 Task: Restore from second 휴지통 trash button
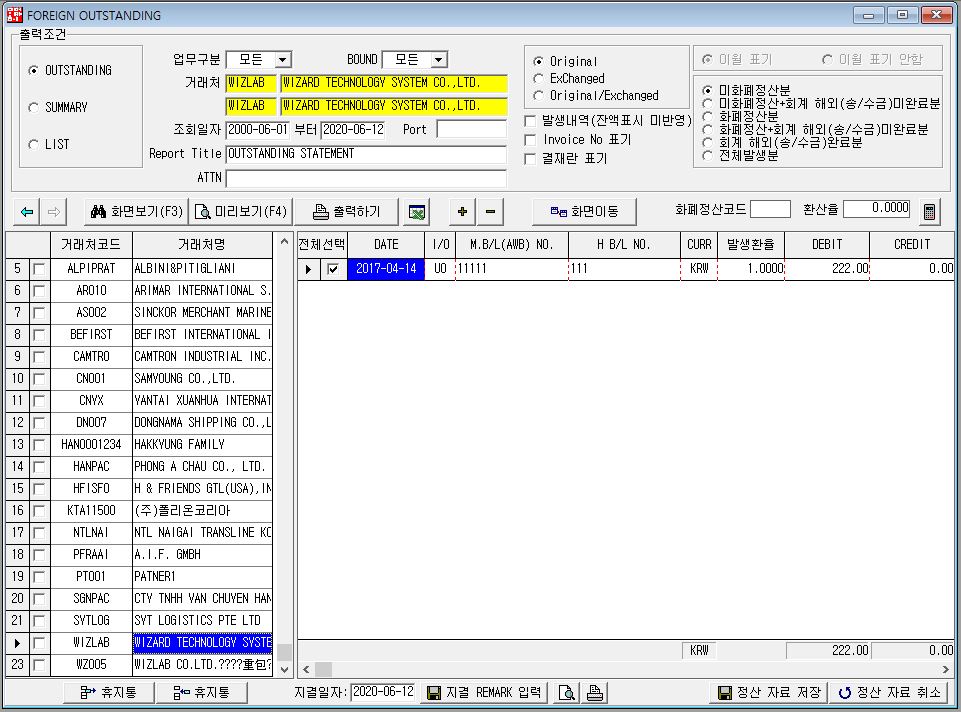coord(202,693)
